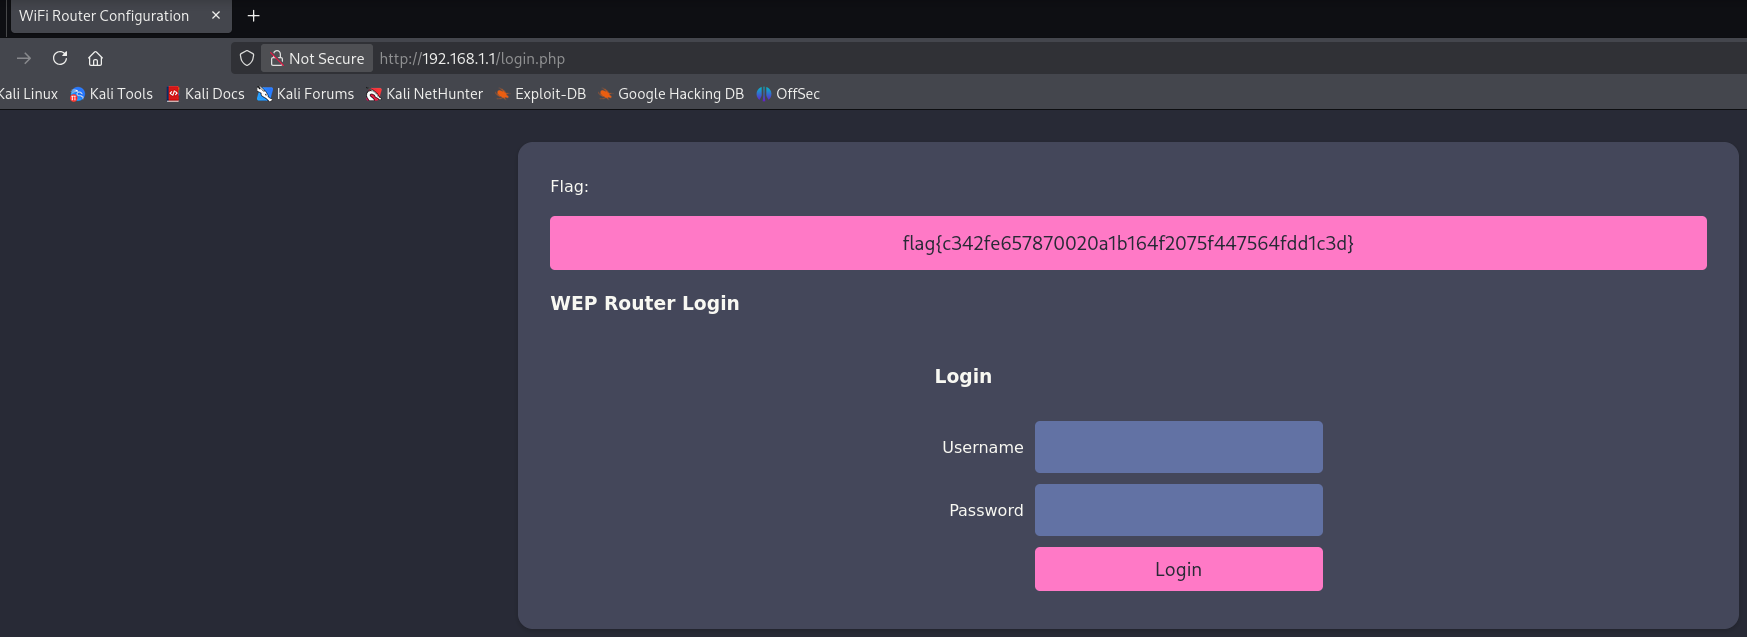1747x637 pixels.
Task: Click the Username label
Action: (x=983, y=447)
